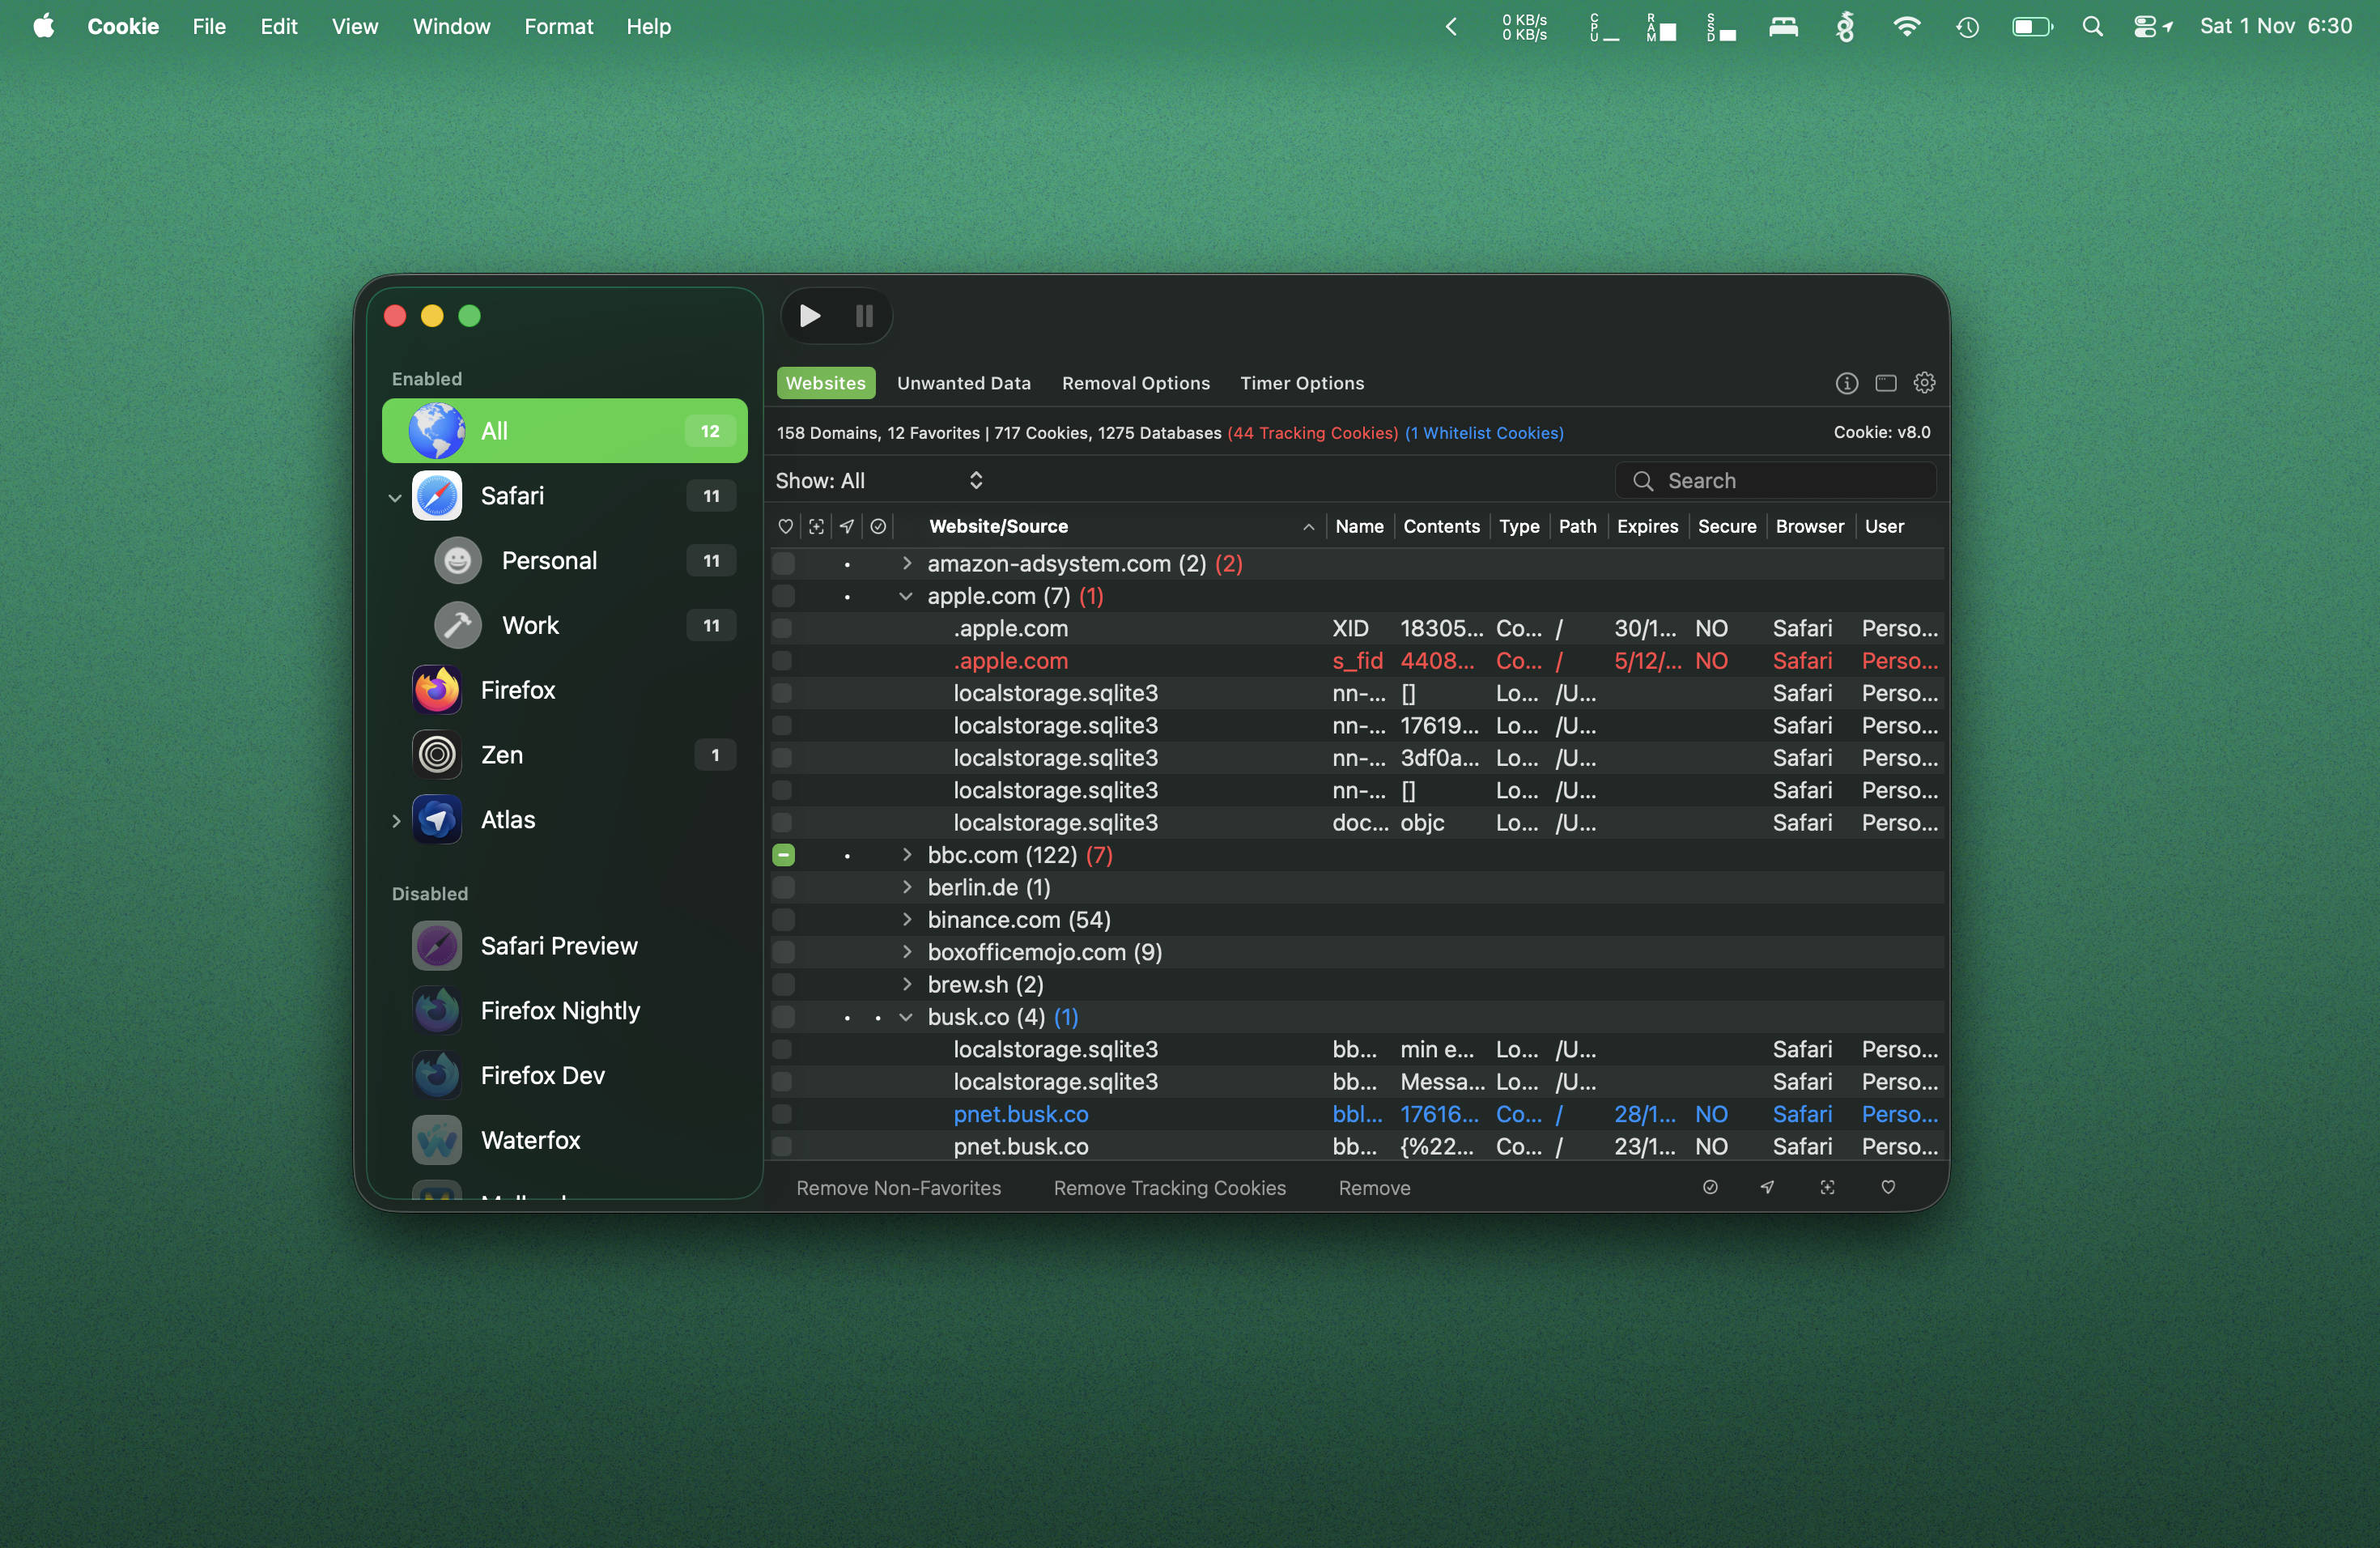Switch to the Timer Options tab

pos(1302,383)
